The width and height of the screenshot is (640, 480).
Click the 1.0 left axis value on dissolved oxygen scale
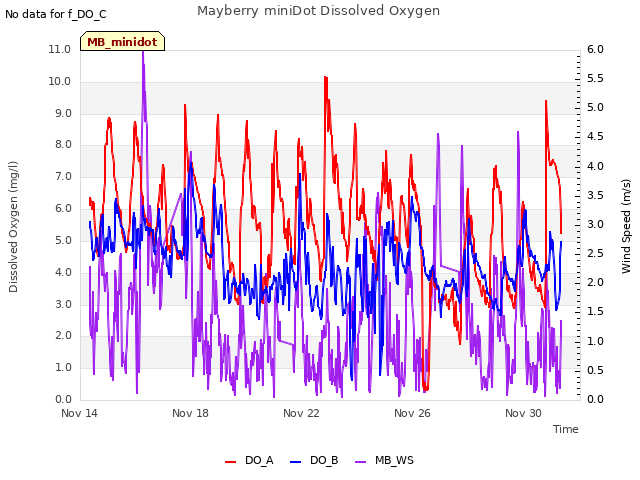tap(64, 367)
